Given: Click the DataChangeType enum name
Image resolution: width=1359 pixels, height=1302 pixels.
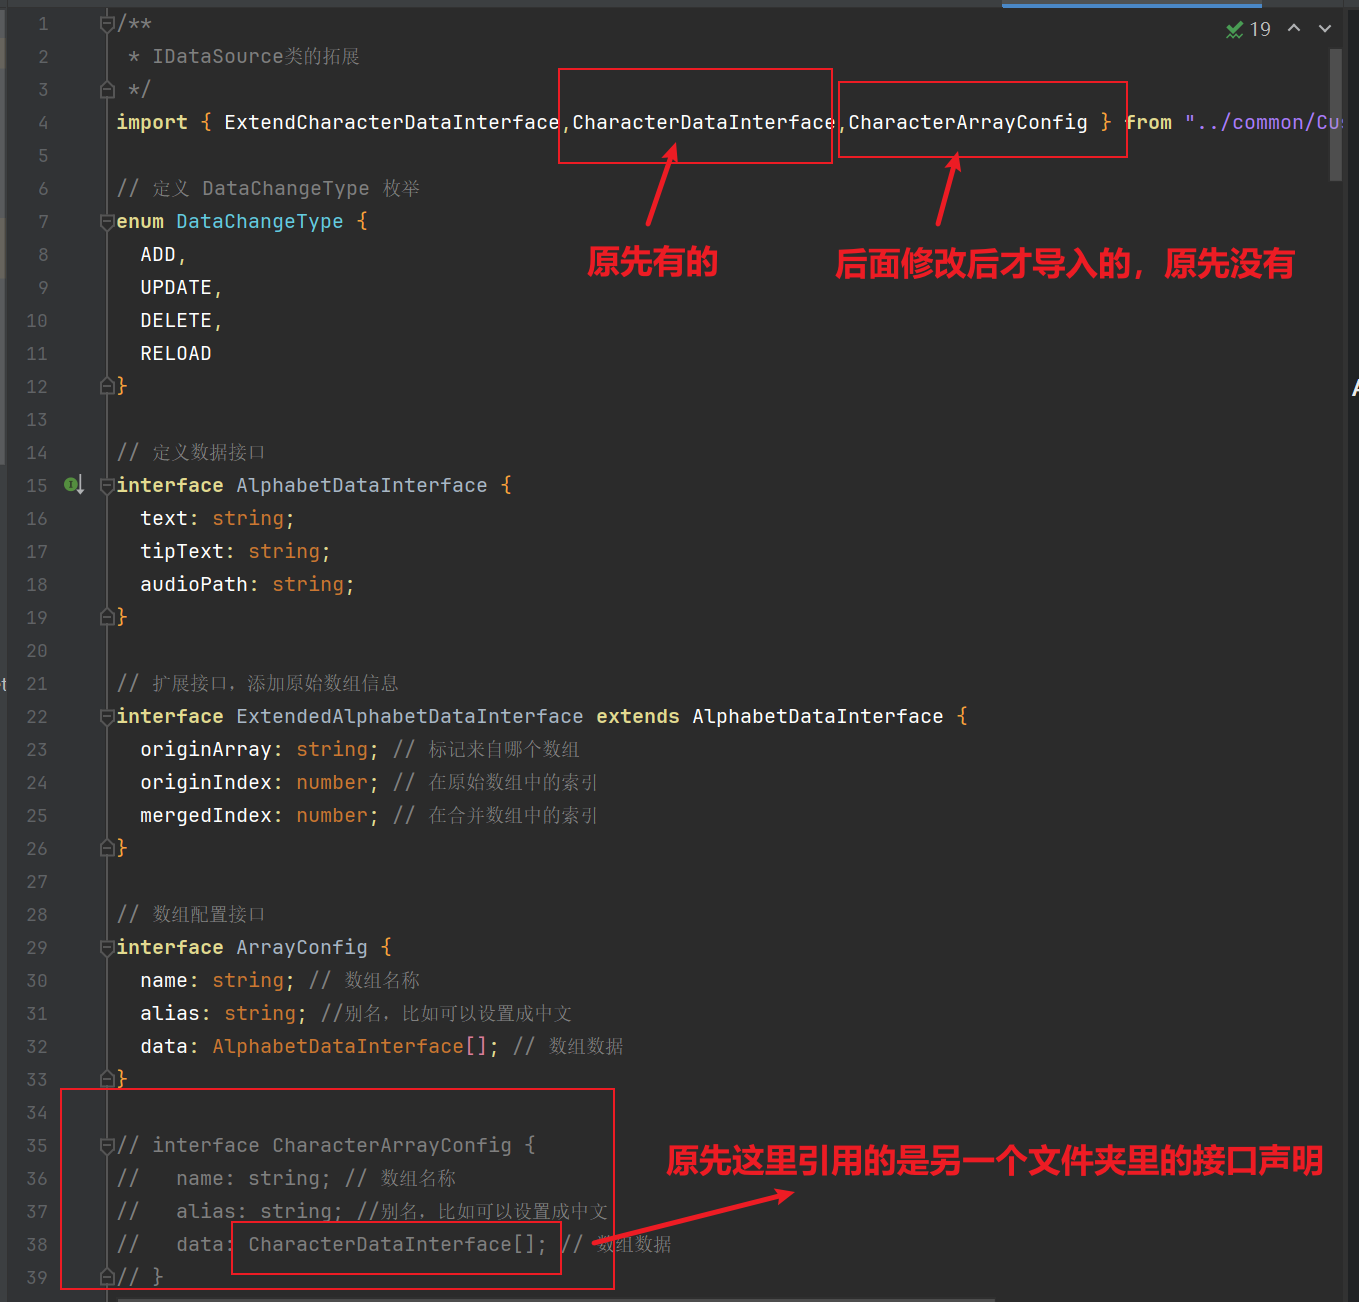Looking at the screenshot, I should 260,221.
